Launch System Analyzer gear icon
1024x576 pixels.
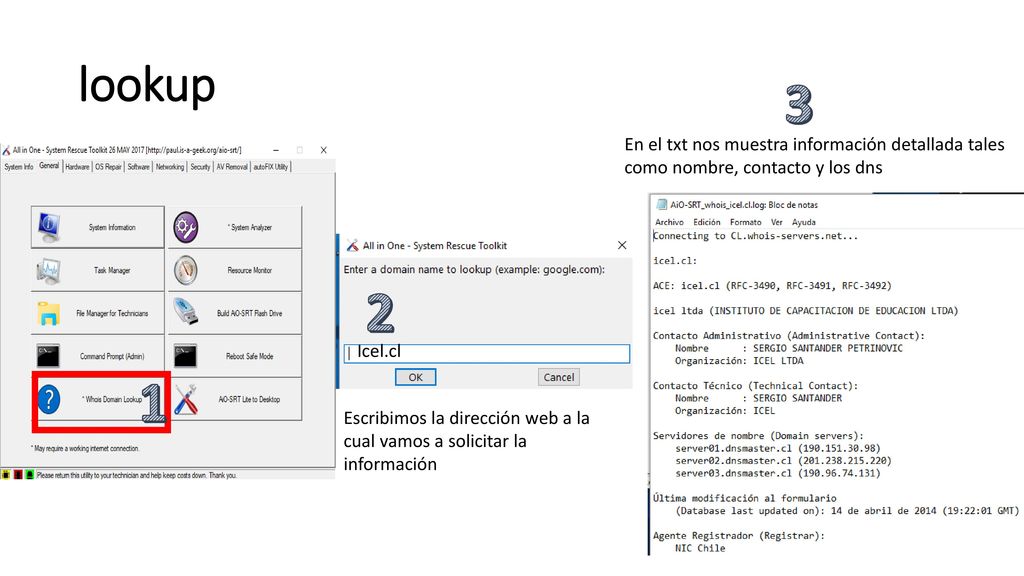[x=186, y=227]
